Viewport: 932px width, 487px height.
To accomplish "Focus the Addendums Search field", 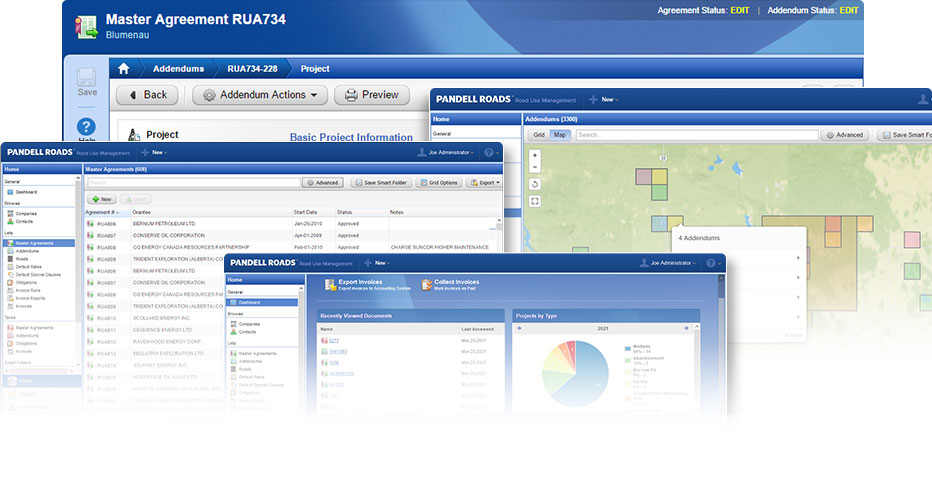I will 696,135.
